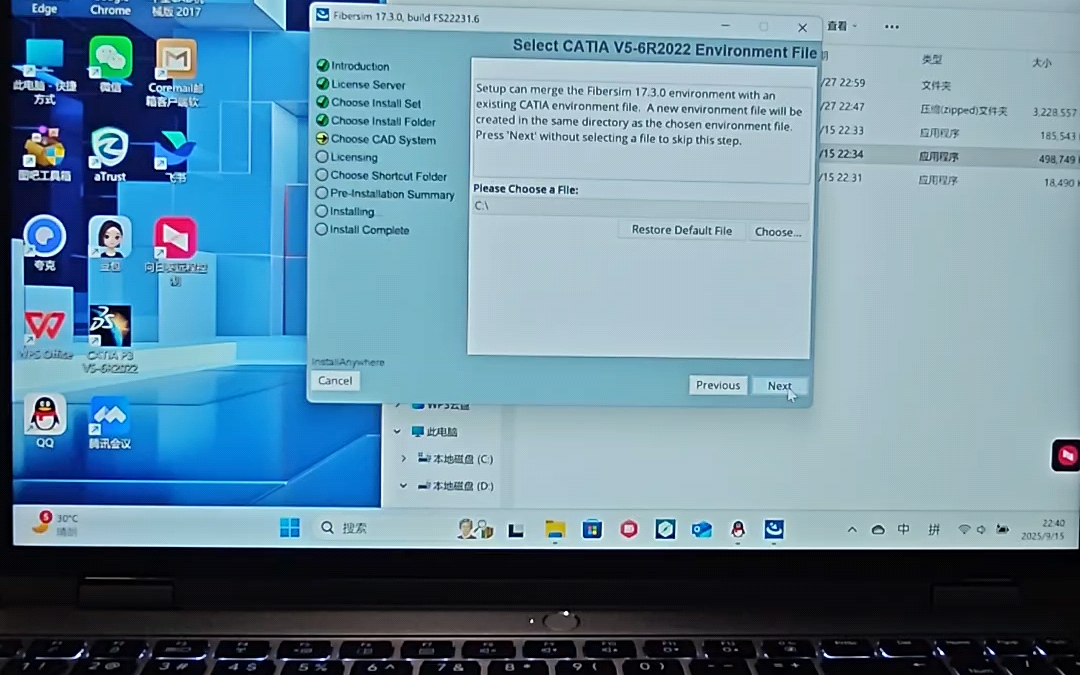Open the 图吧工具箱 desktop icon

(x=44, y=154)
